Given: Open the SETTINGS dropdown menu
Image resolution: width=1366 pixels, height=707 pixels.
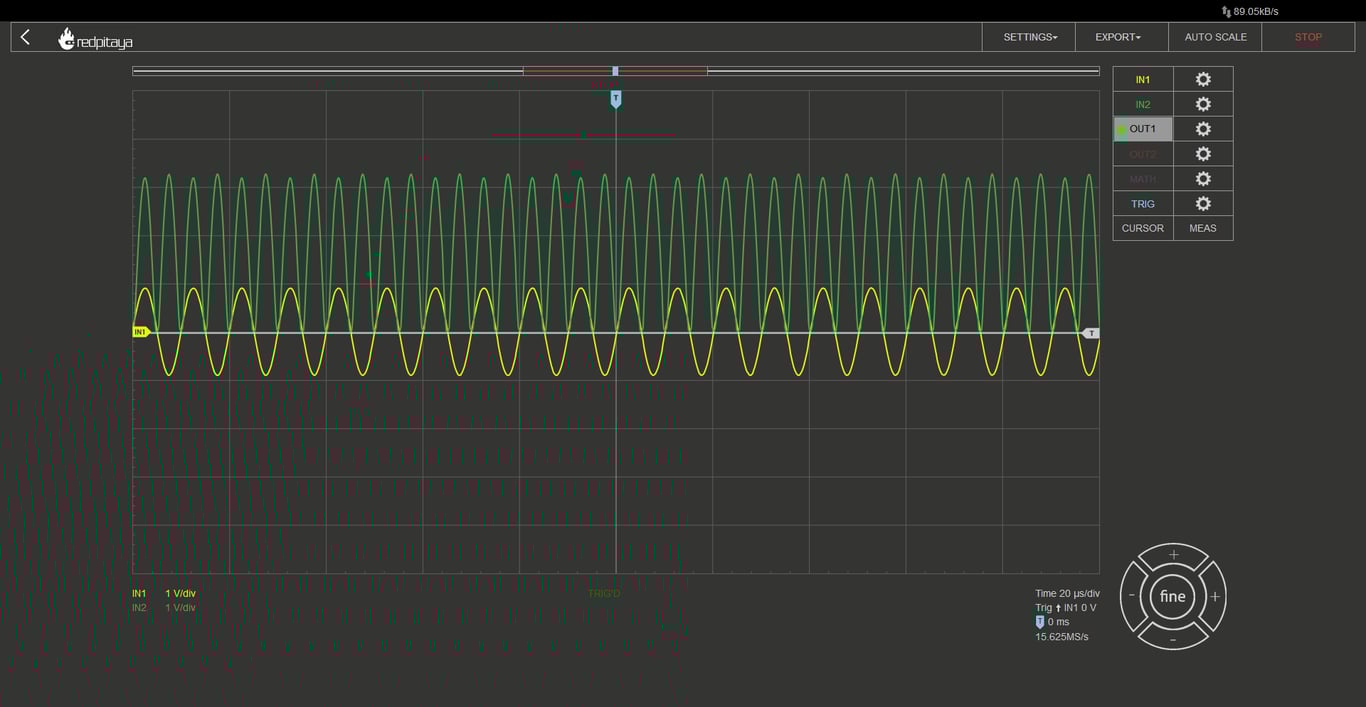Looking at the screenshot, I should pyautogui.click(x=1030, y=37).
